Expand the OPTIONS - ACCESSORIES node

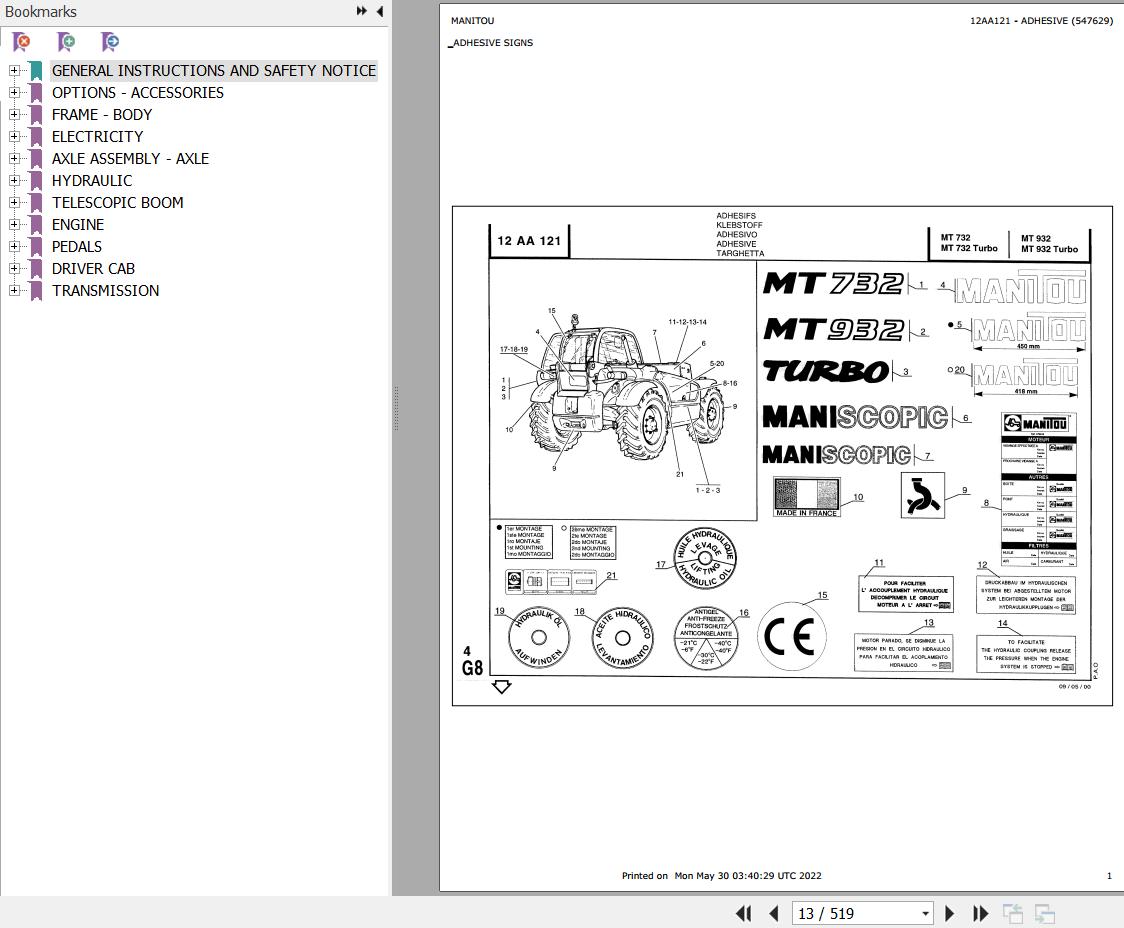pos(14,92)
